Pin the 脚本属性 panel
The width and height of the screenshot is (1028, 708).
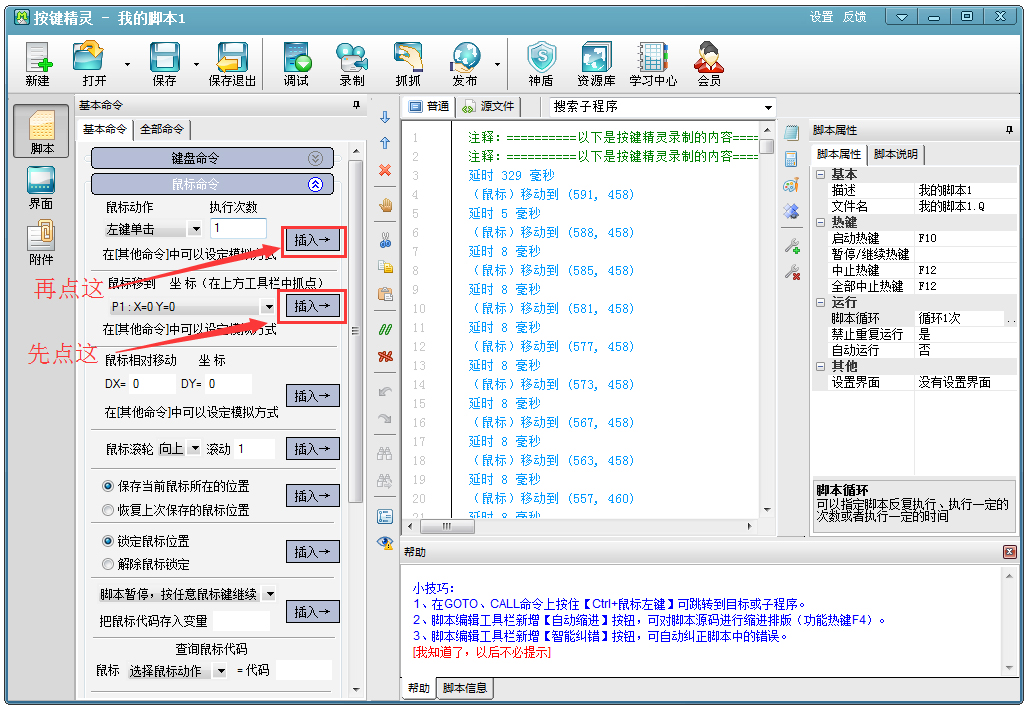tap(1010, 130)
